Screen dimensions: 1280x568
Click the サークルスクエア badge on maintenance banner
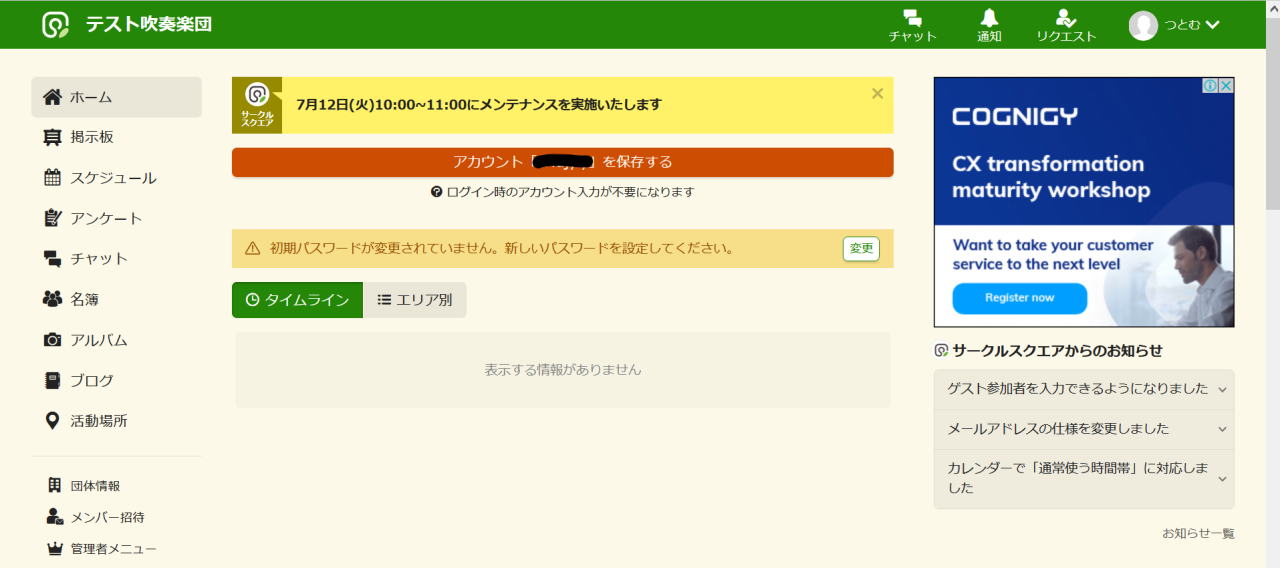click(257, 105)
